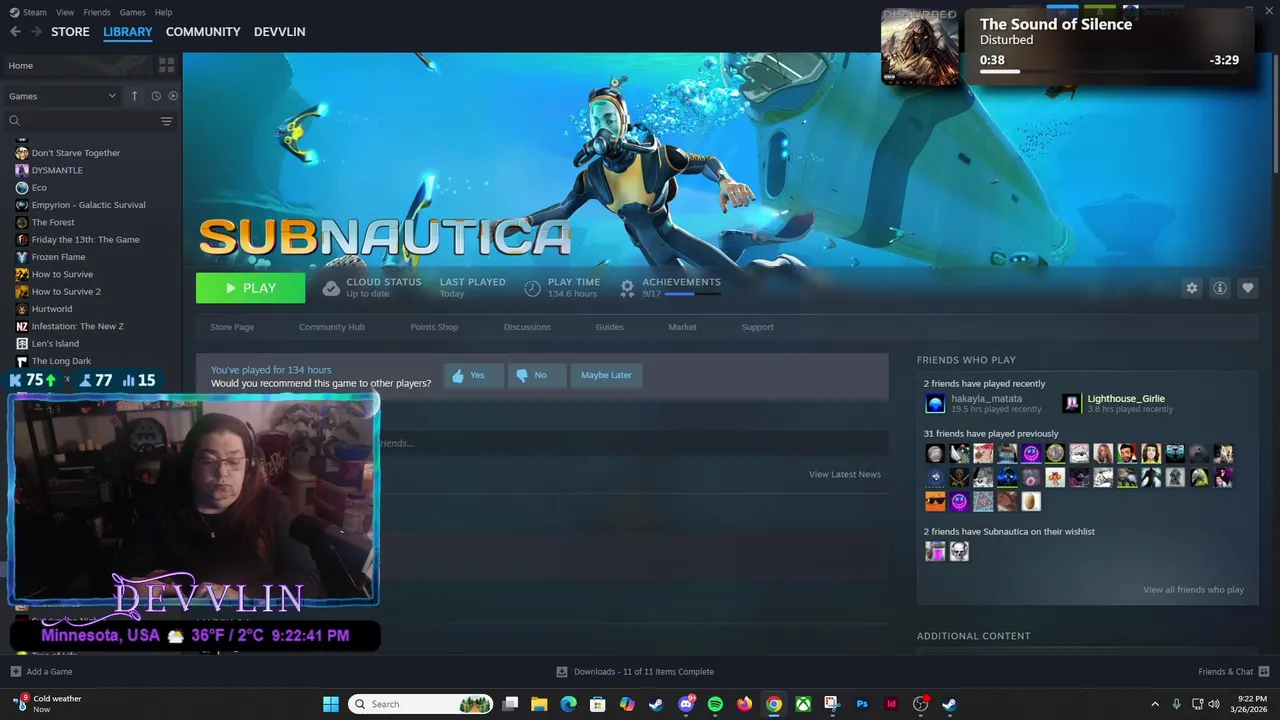
Task: Open the Support link
Action: point(757,327)
